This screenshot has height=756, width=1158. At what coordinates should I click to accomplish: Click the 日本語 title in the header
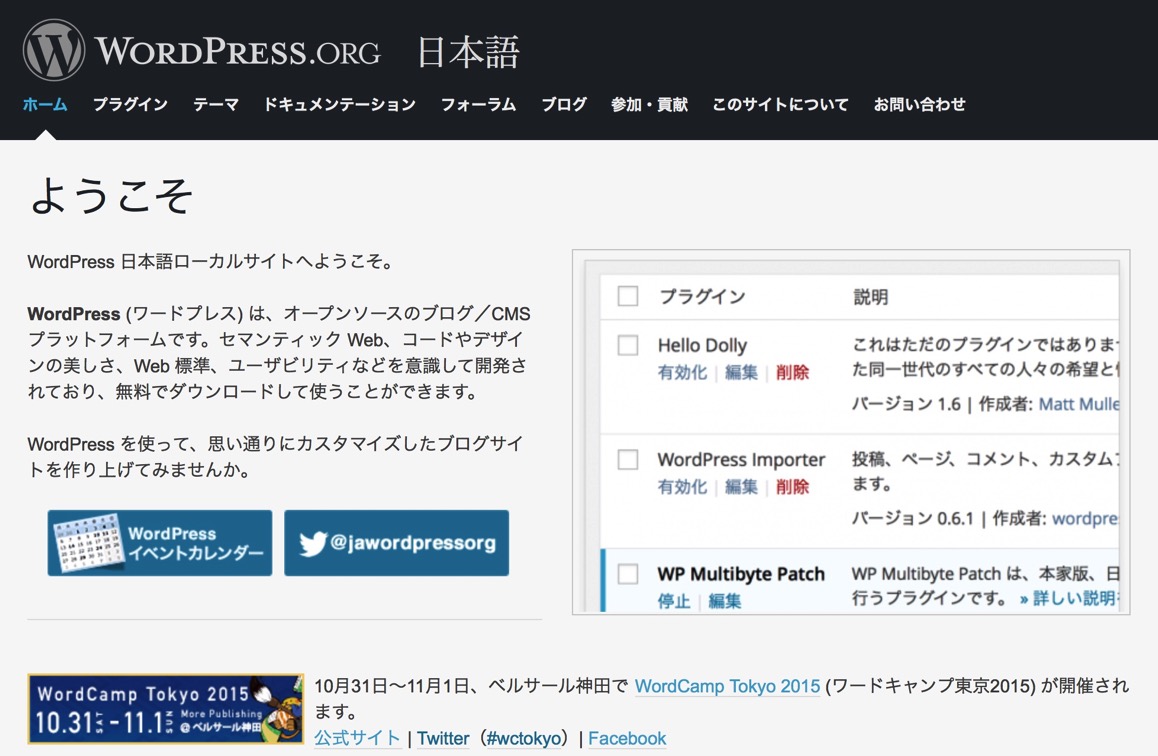[469, 52]
